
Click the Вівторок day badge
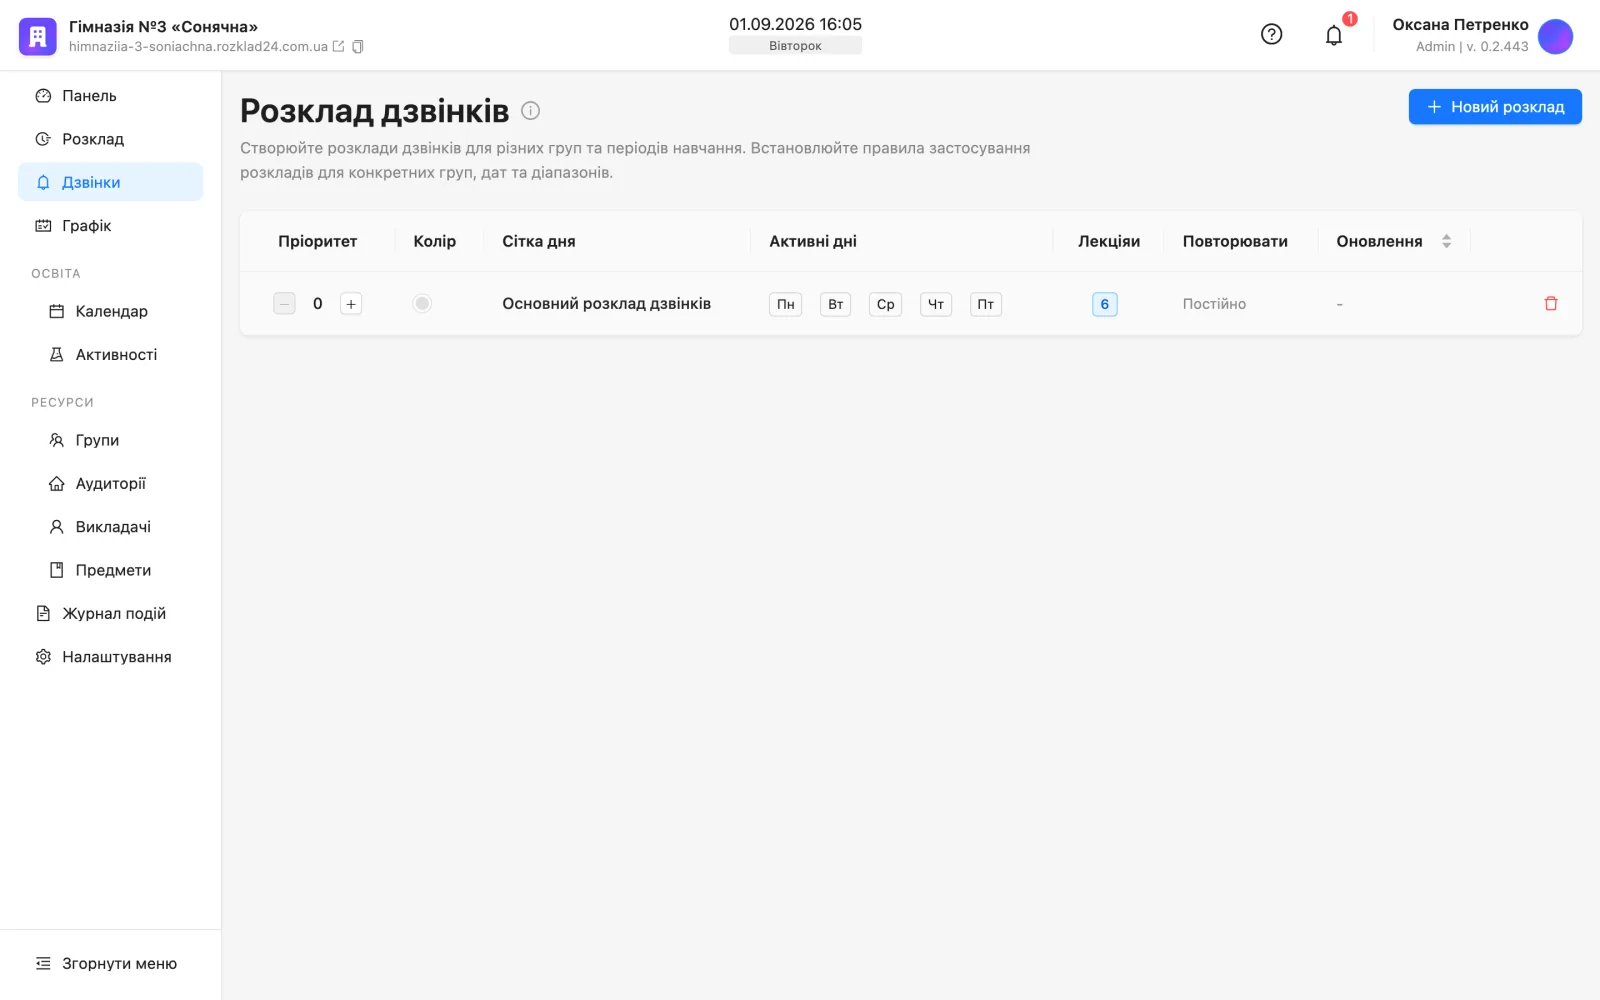[795, 46]
